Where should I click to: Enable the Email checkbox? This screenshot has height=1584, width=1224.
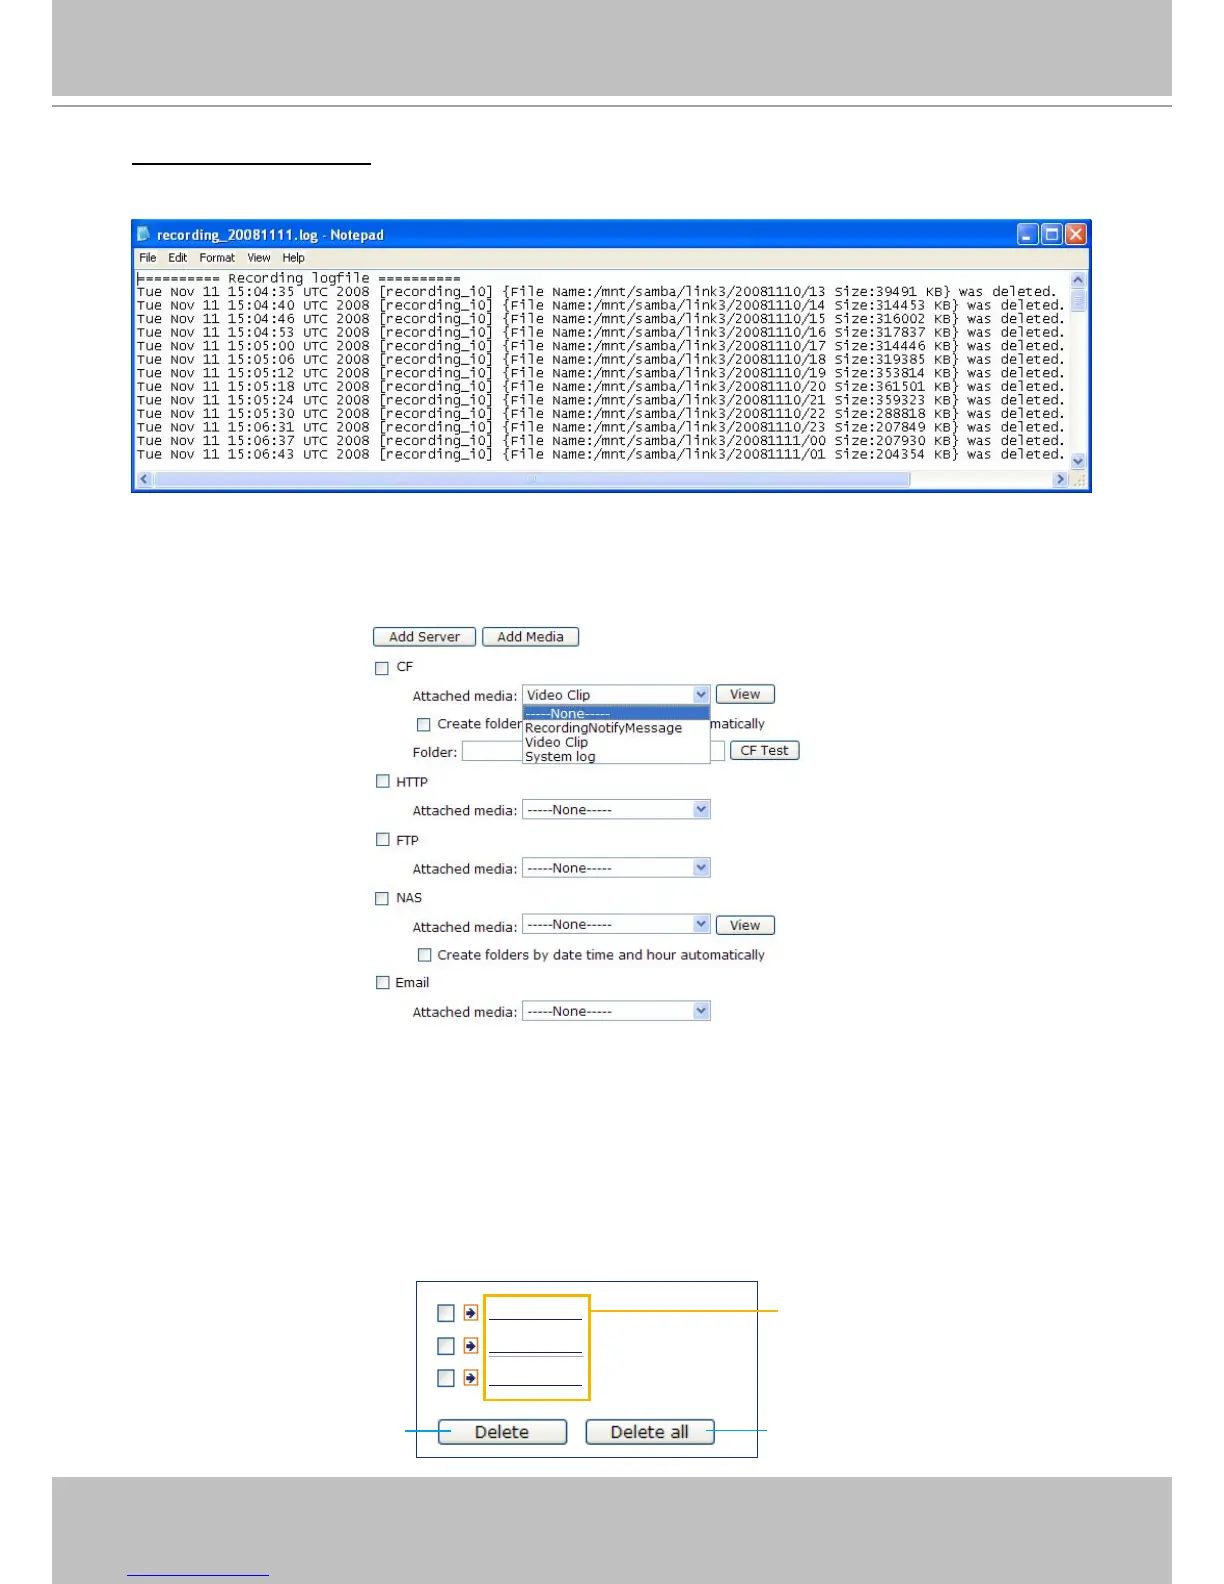[382, 983]
